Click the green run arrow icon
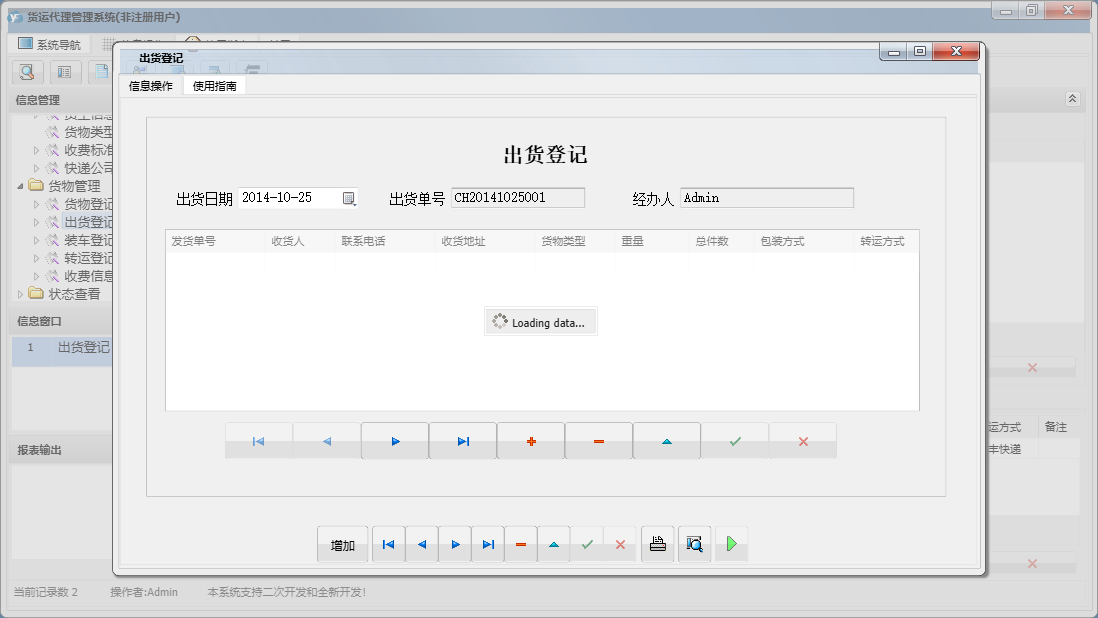The height and width of the screenshot is (618, 1098). [731, 544]
